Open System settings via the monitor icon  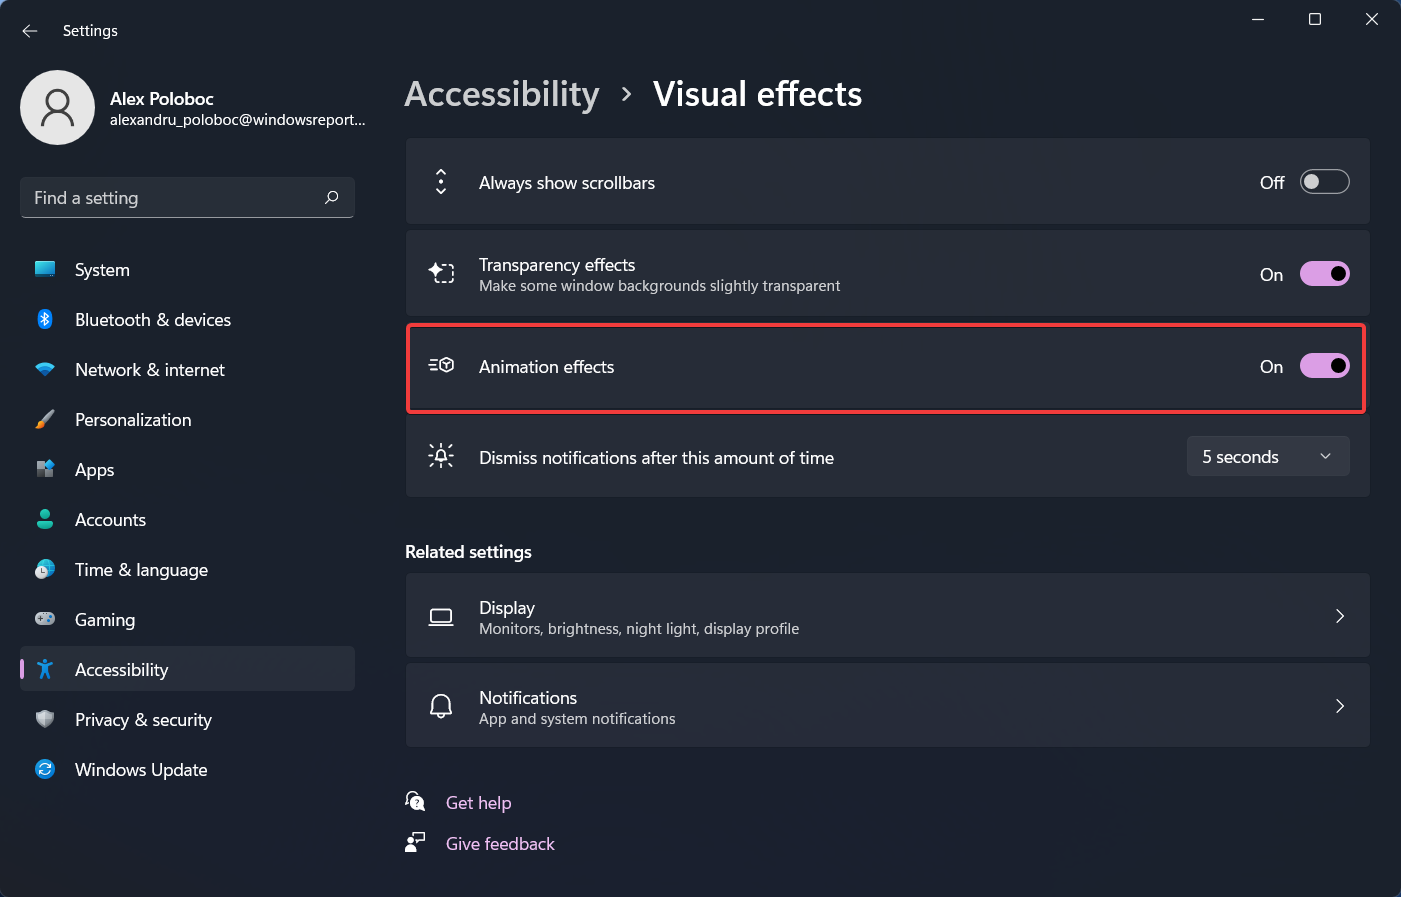tap(45, 269)
